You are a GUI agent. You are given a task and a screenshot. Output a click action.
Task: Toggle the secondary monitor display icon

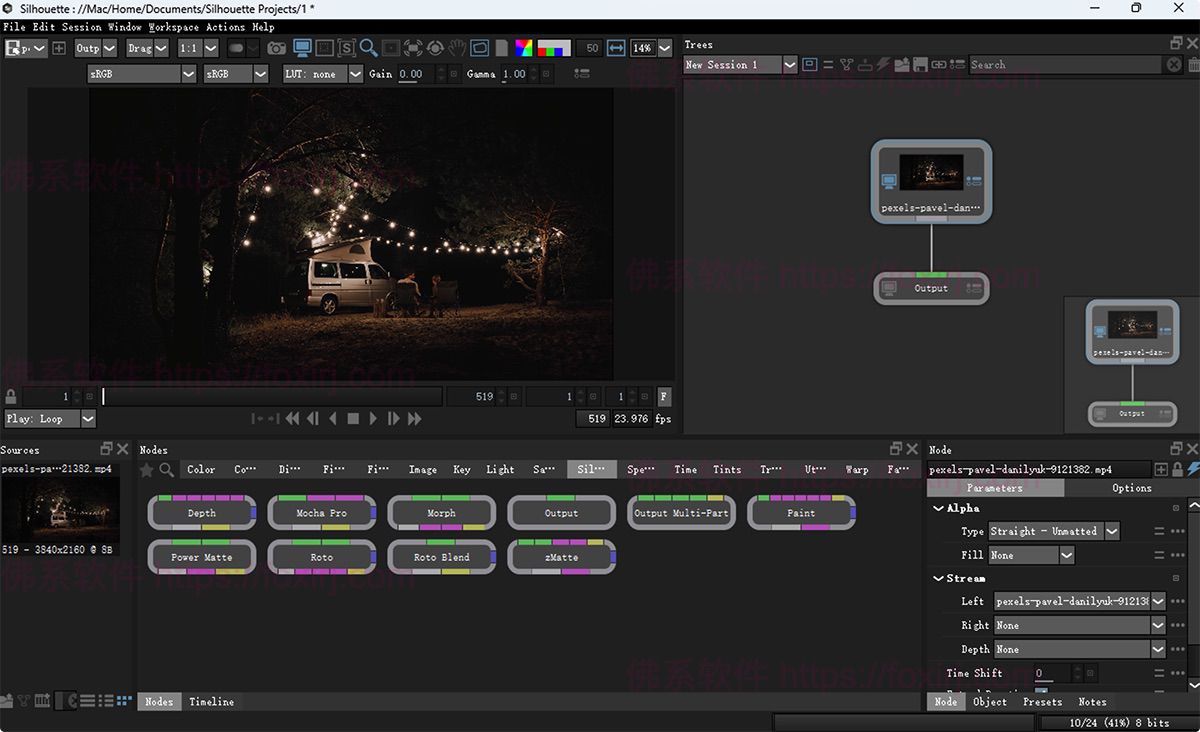[302, 48]
